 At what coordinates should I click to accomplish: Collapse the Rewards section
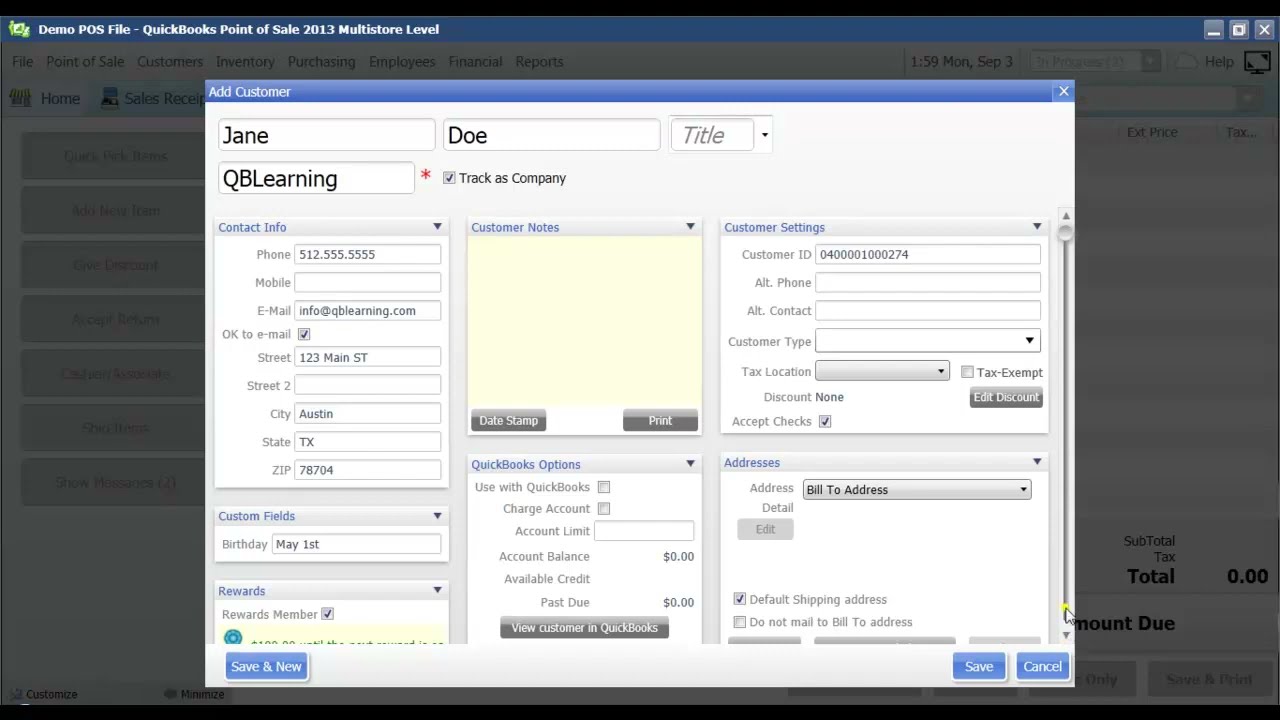437,591
